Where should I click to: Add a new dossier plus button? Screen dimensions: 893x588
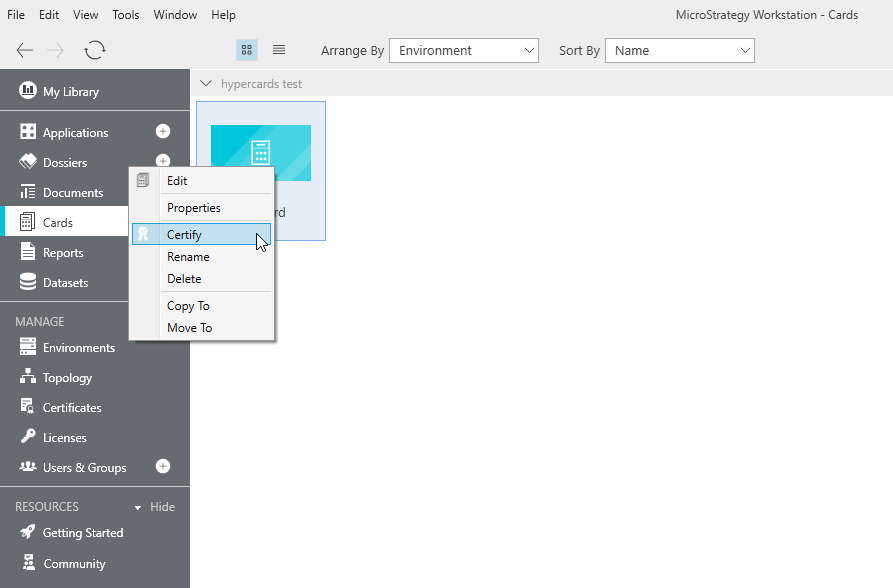(163, 161)
